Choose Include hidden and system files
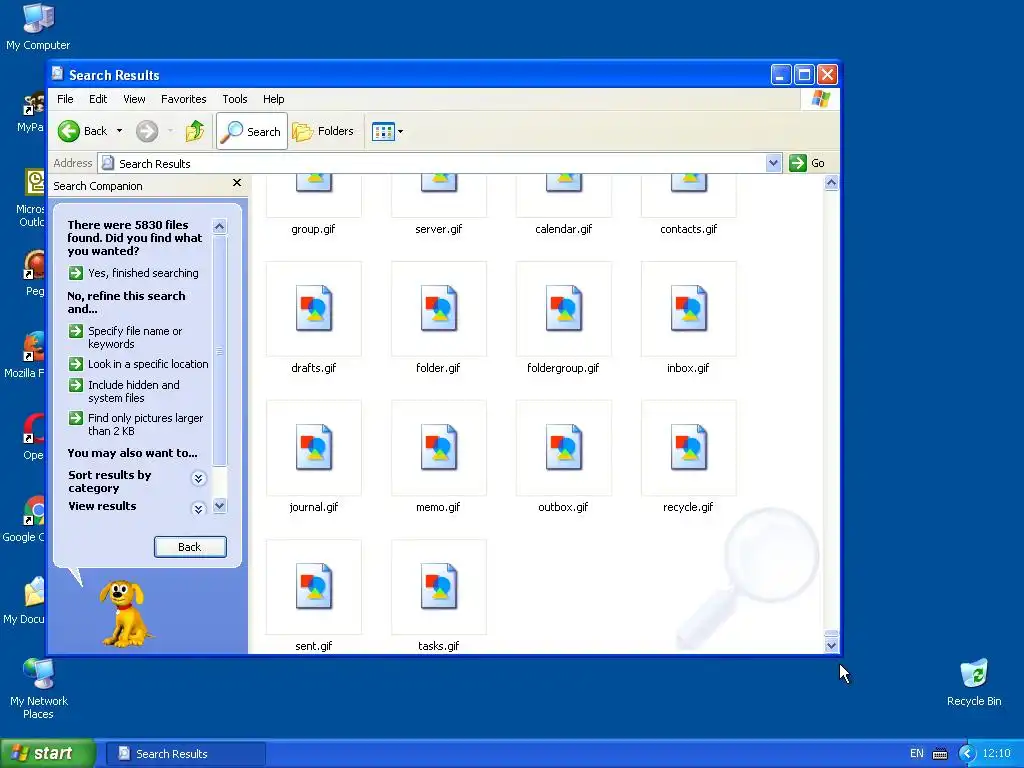Screen dimensions: 1024x768 124,391
